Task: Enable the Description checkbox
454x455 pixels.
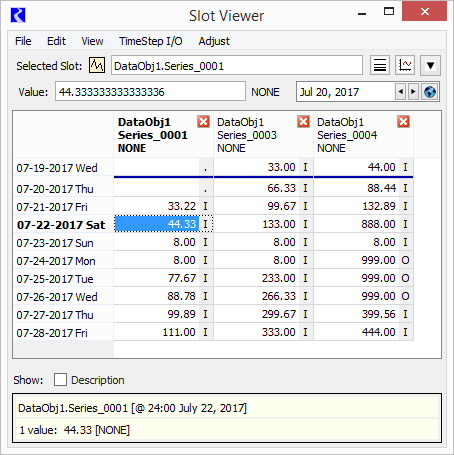Action: (60, 380)
